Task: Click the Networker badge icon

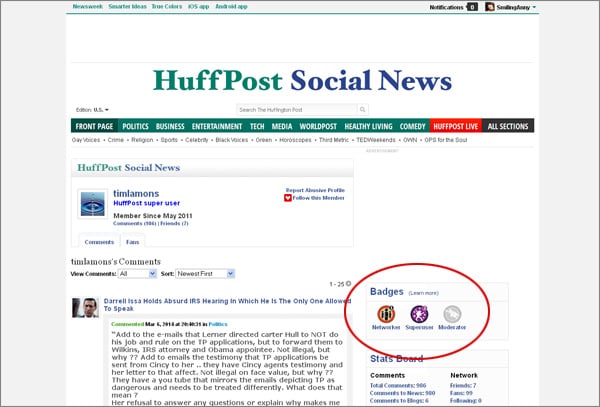Action: click(x=386, y=314)
